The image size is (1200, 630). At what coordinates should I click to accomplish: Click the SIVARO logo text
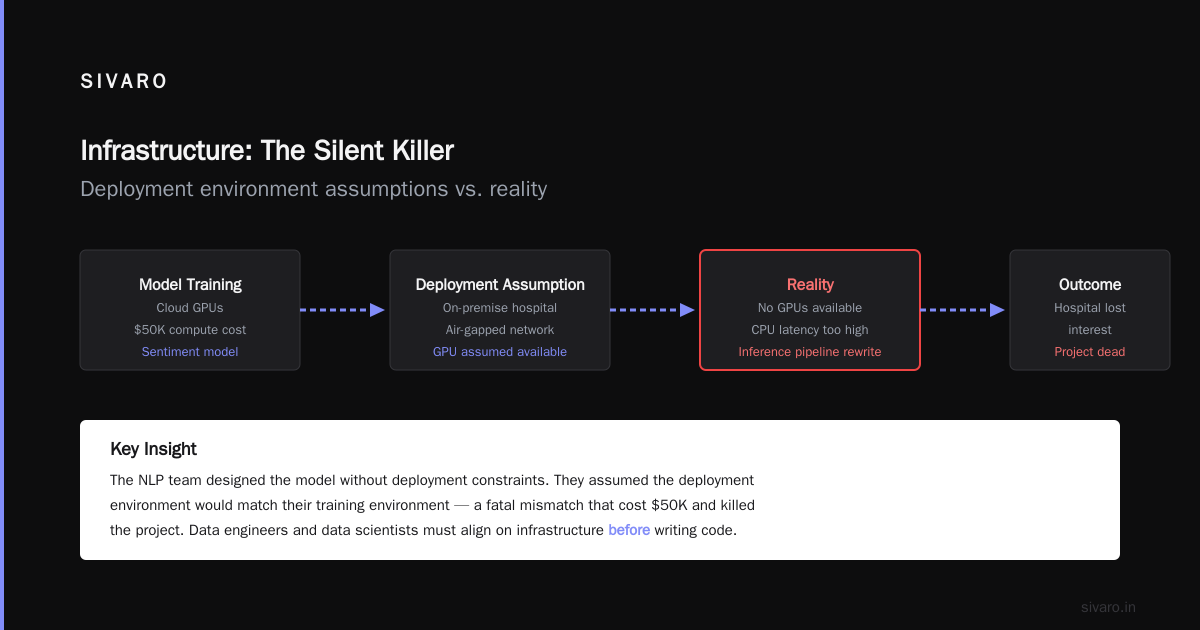coord(124,82)
